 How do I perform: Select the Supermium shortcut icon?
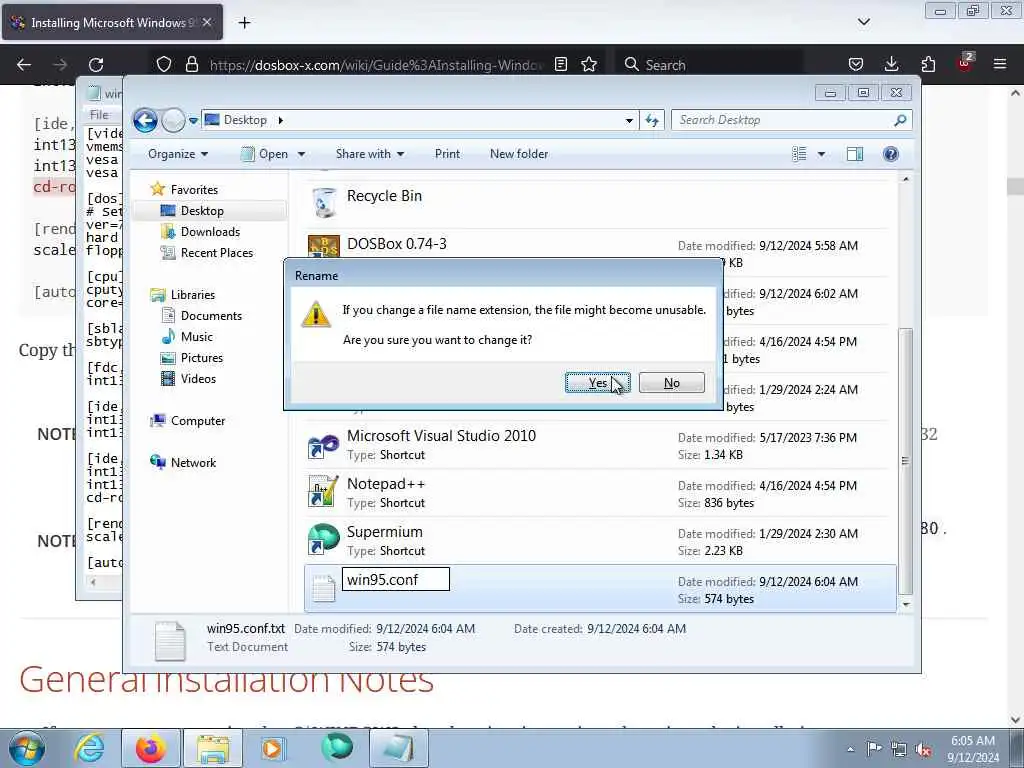(323, 540)
